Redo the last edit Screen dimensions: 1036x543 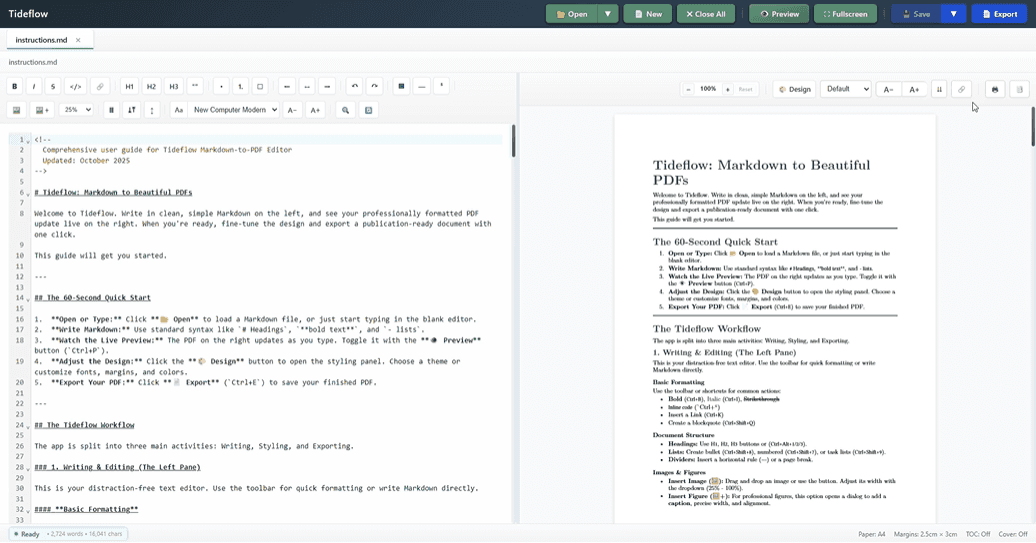coord(375,87)
